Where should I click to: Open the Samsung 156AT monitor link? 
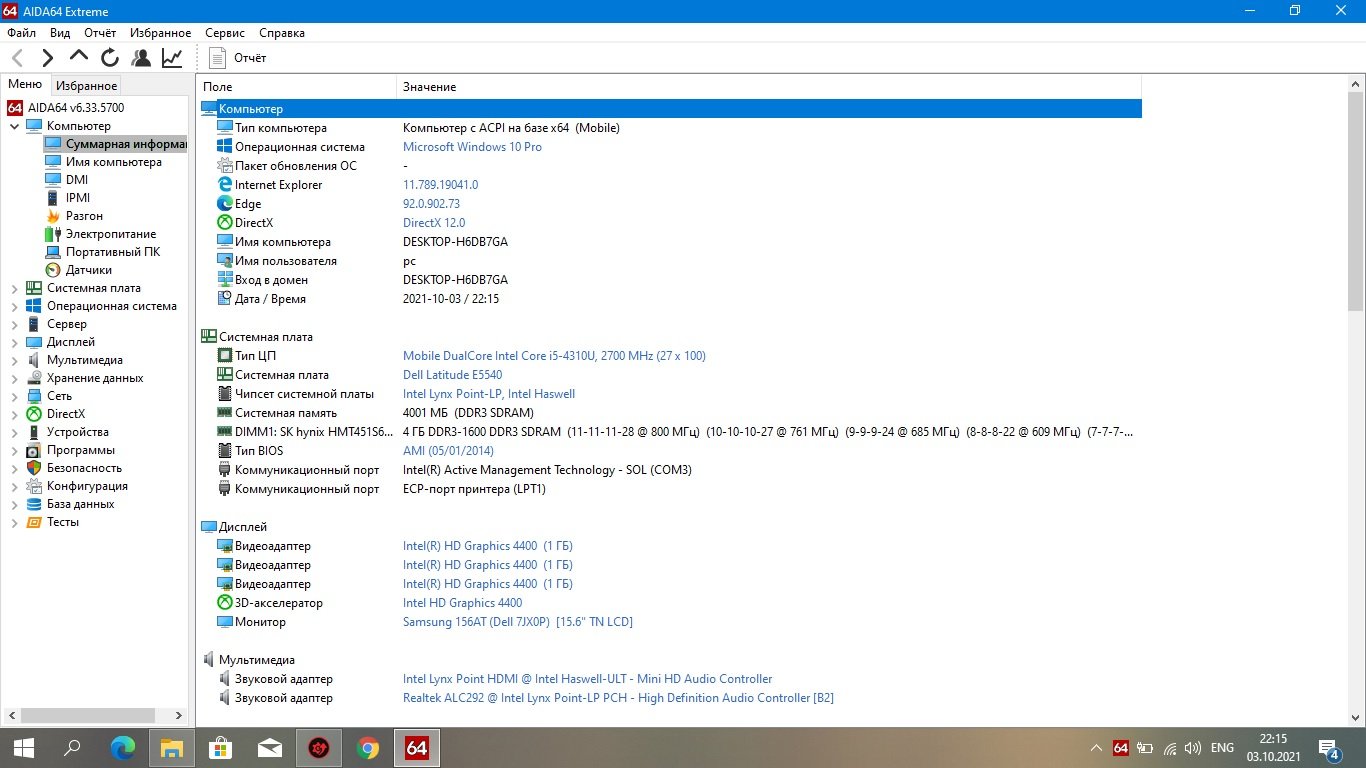tap(518, 622)
